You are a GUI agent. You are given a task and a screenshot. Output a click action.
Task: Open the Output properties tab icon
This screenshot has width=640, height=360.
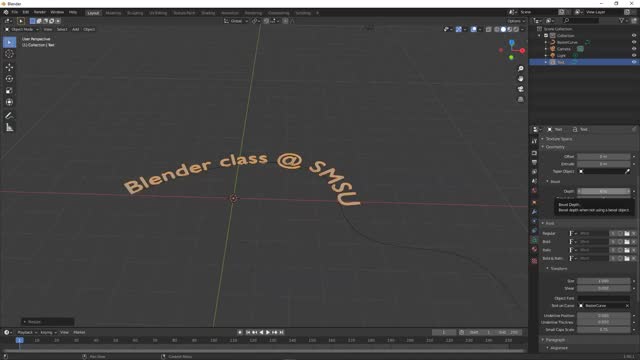[534, 162]
